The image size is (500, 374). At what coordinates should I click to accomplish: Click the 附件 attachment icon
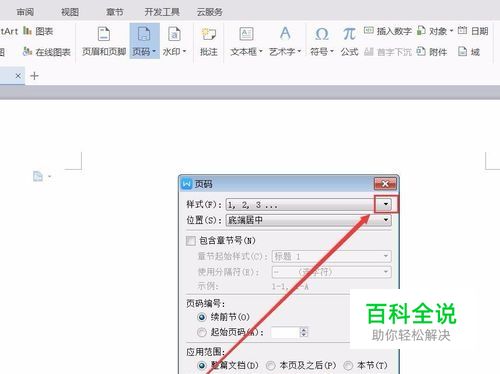pyautogui.click(x=421, y=51)
